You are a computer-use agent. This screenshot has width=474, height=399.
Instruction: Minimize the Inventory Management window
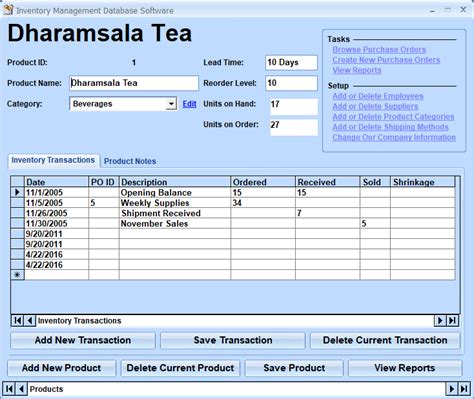432,10
